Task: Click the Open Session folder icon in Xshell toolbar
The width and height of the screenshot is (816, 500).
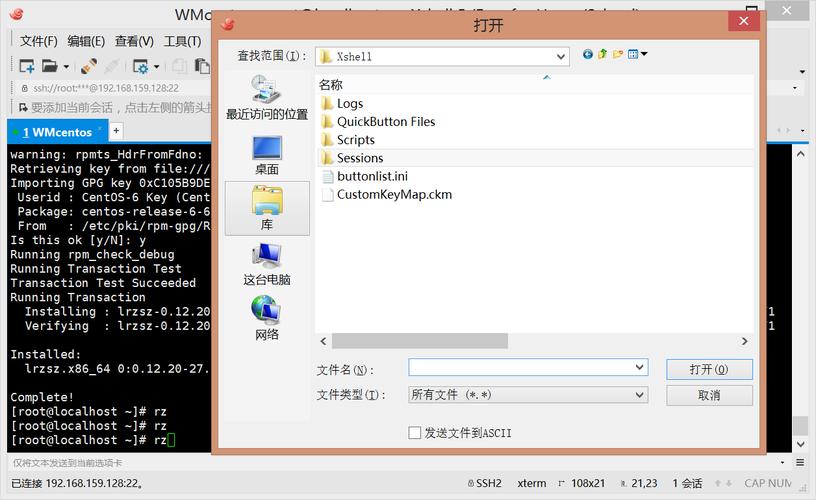Action: point(49,66)
